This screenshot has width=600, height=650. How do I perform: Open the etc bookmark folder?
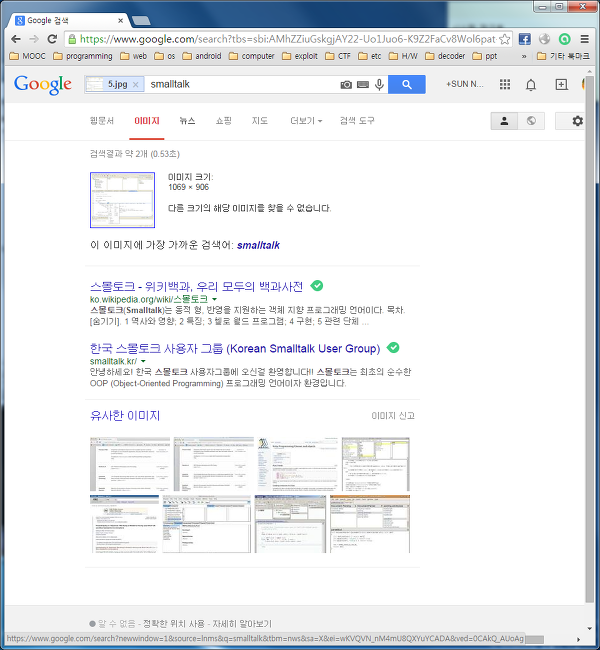tap(370, 56)
